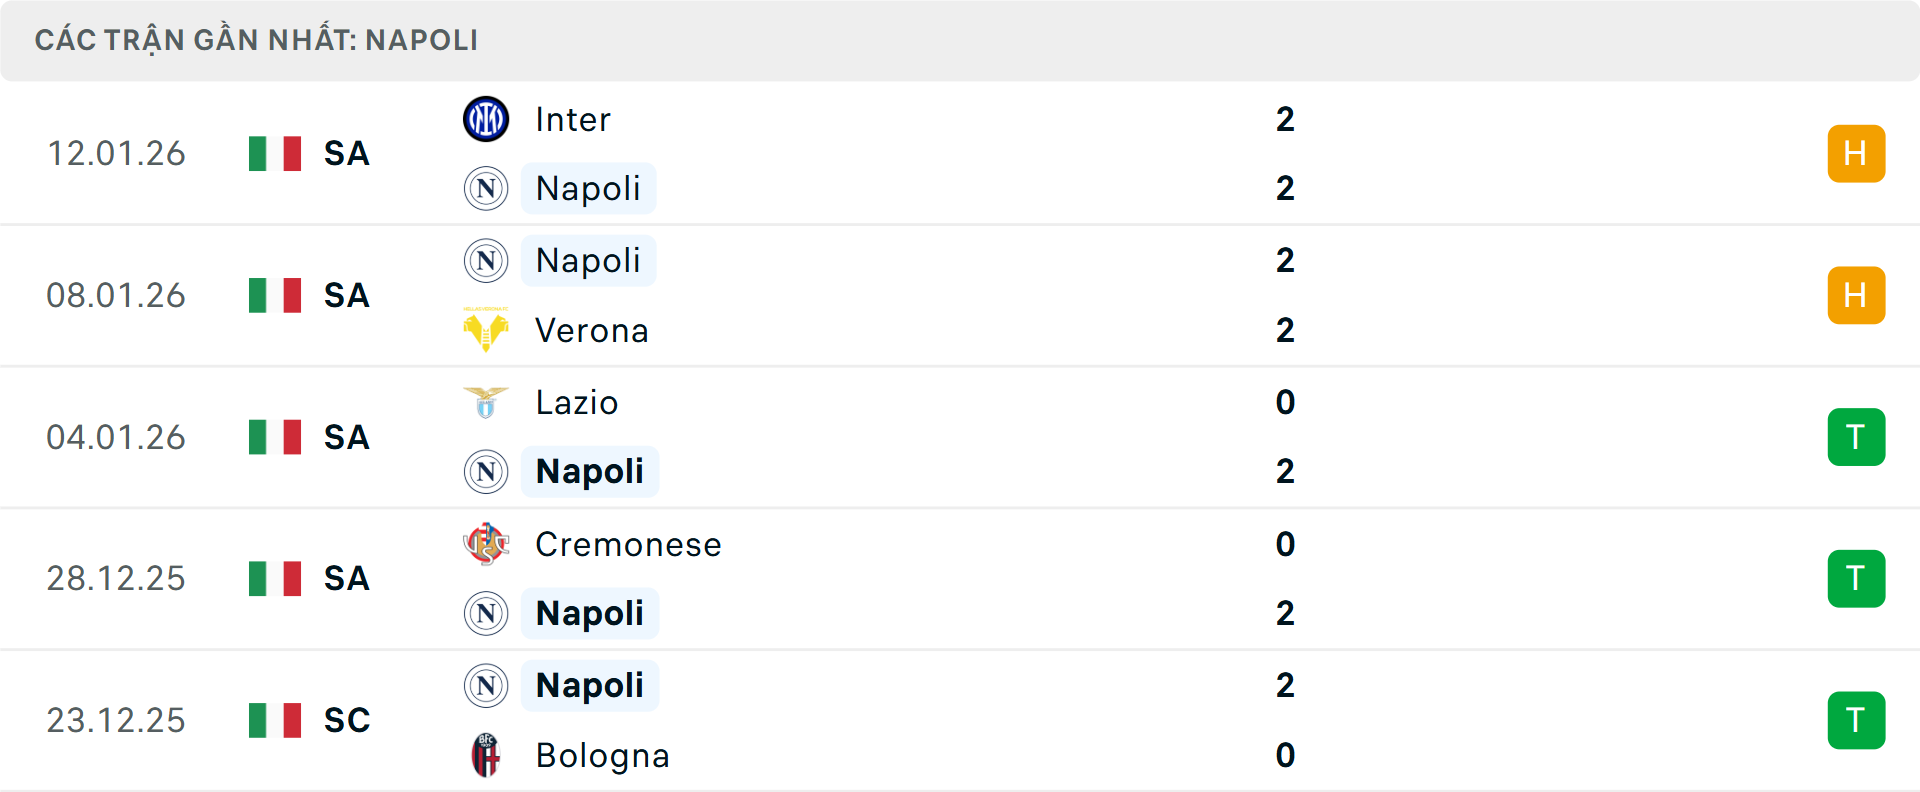Click the Verona club crest
The image size is (1920, 792).
pos(486,330)
